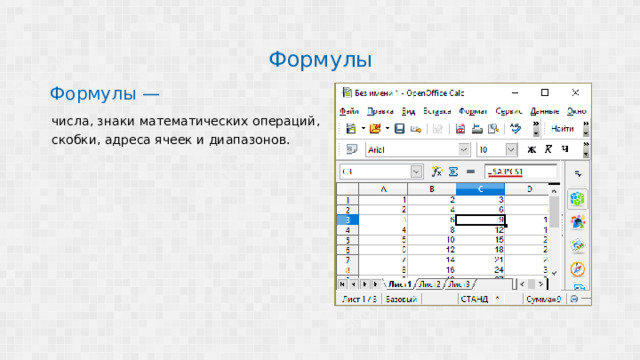The width and height of the screenshot is (640, 360).
Task: Open the Name Box cell reference dropdown
Action: click(x=416, y=172)
